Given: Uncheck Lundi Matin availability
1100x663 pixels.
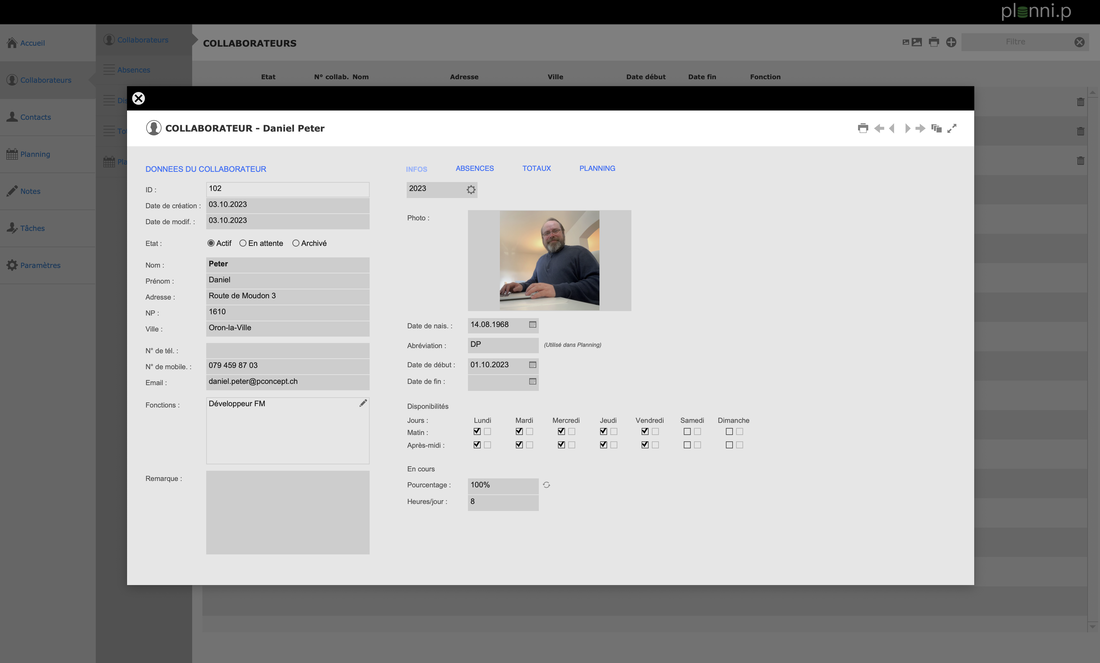Looking at the screenshot, I should [x=477, y=432].
